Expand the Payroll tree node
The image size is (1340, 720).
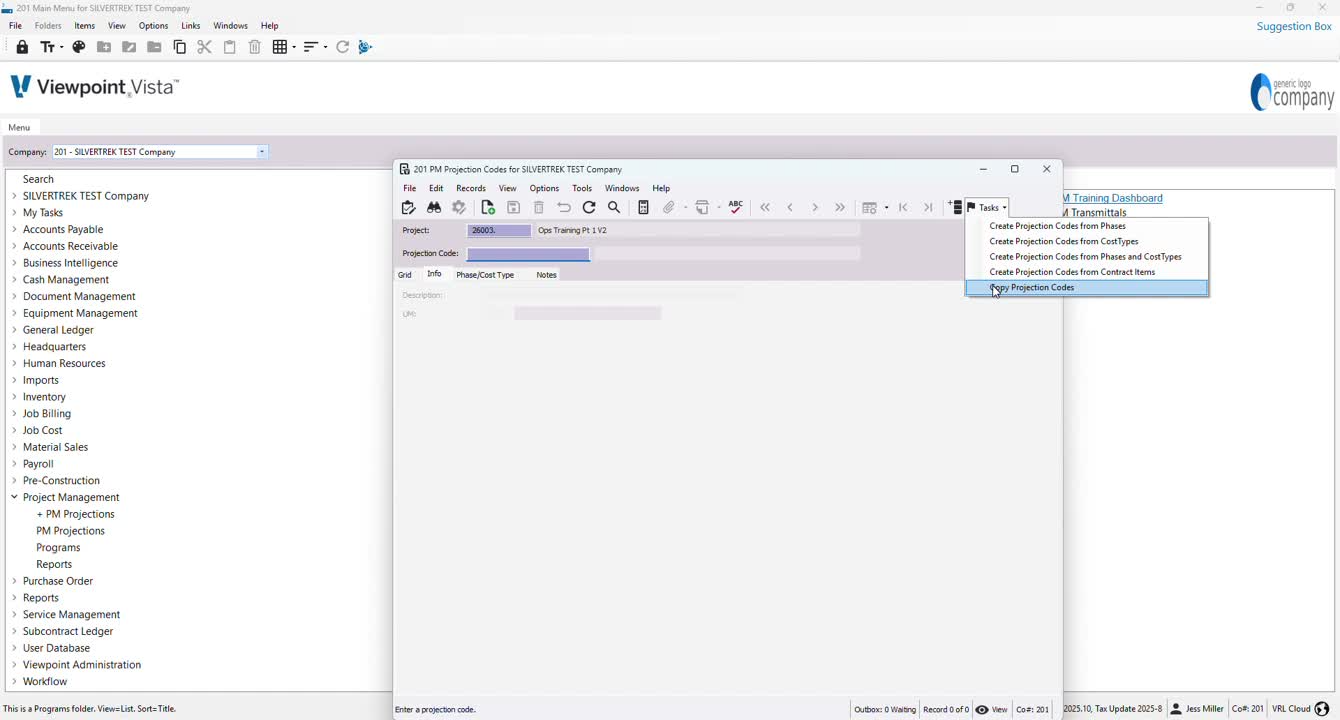pyautogui.click(x=14, y=464)
